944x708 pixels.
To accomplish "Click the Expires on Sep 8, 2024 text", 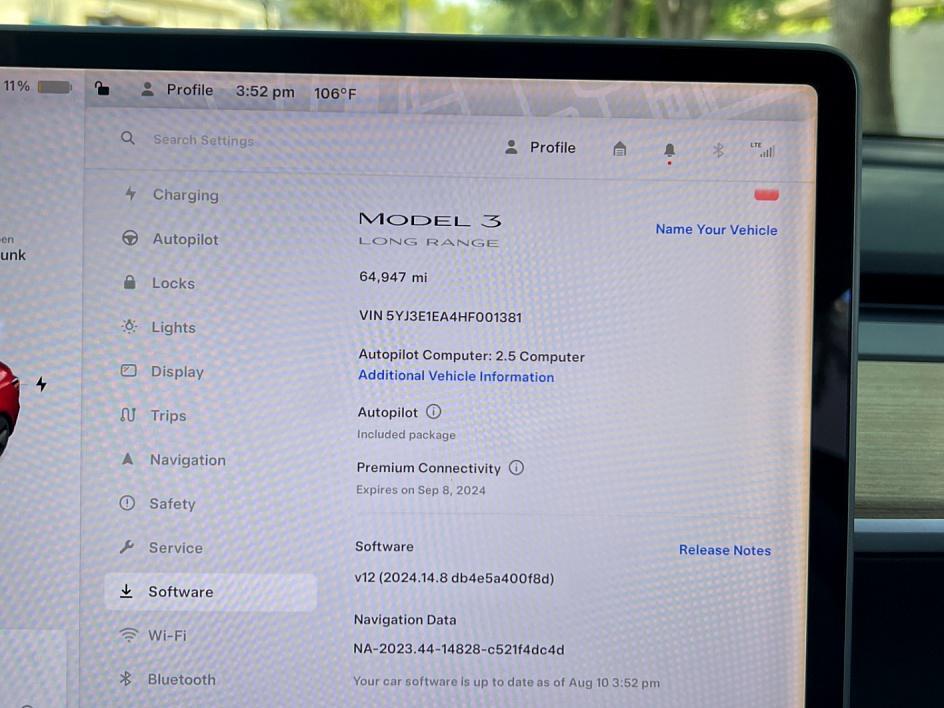I will (421, 490).
